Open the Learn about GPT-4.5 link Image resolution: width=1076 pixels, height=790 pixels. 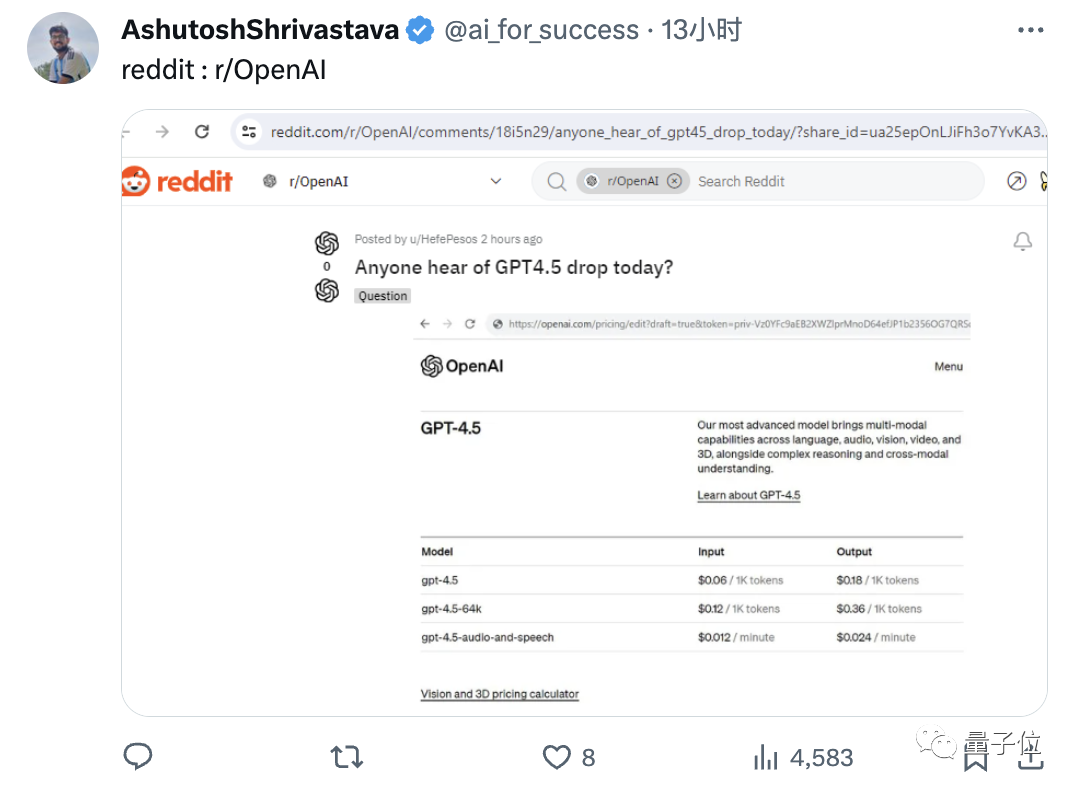coord(748,494)
